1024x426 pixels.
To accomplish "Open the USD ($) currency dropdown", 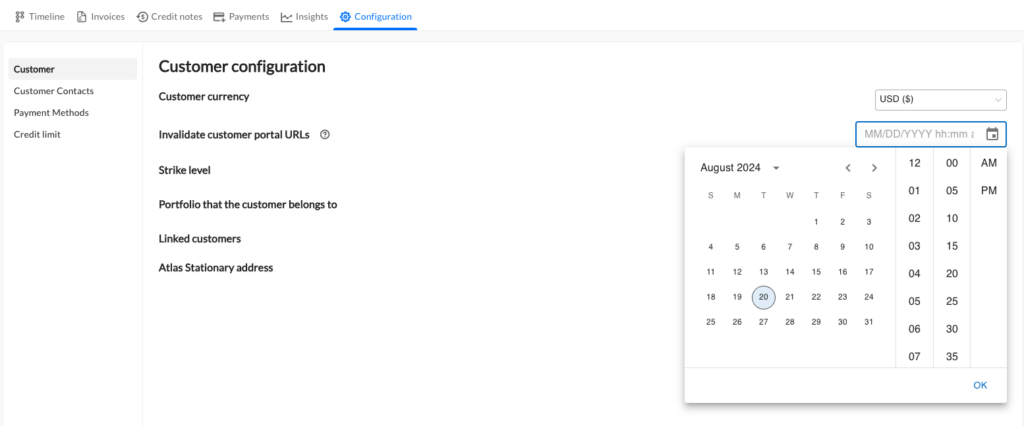I will tap(940, 99).
